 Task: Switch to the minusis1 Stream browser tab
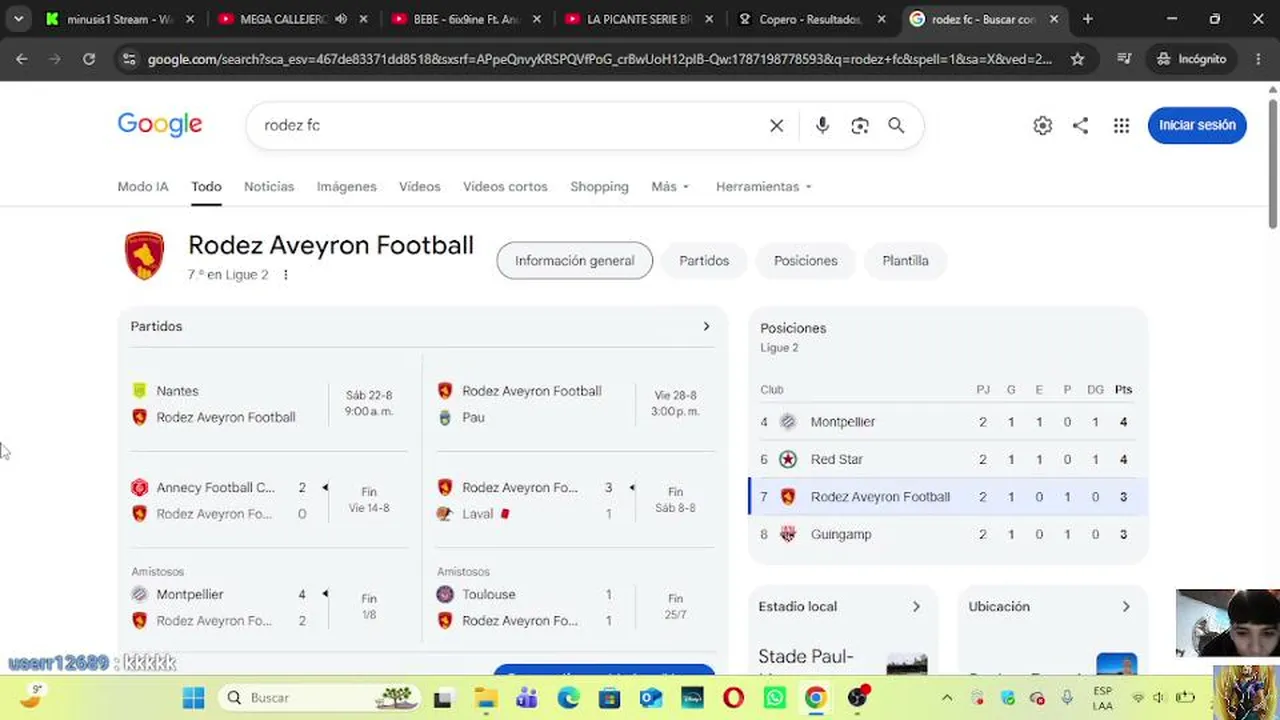pos(118,19)
